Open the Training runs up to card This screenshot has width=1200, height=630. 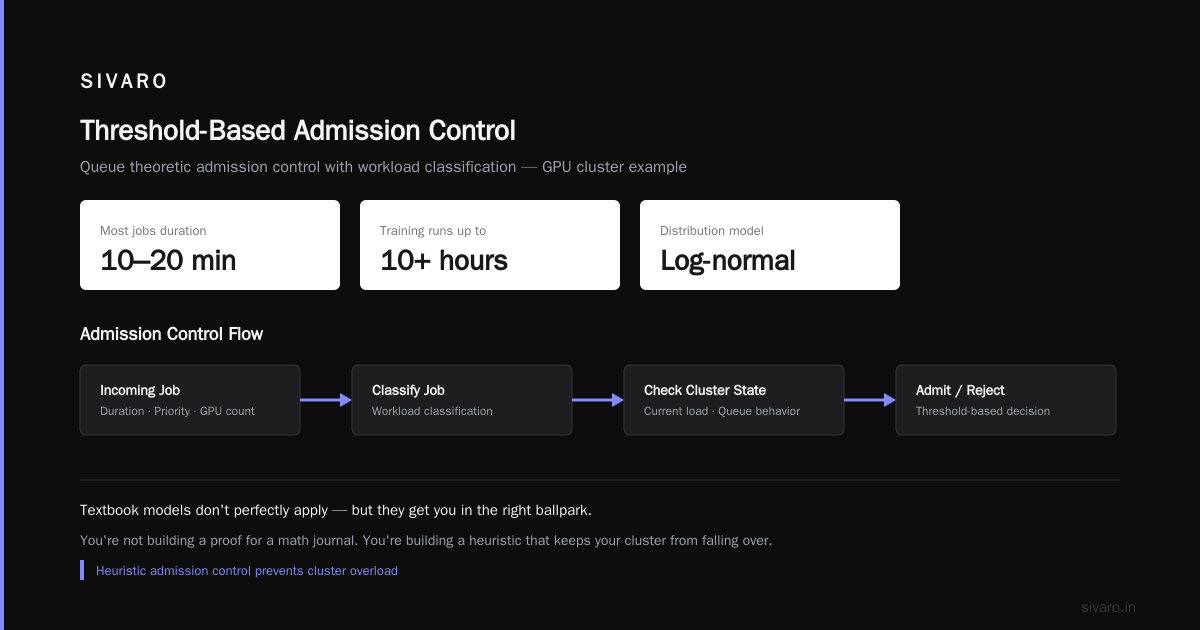(x=490, y=245)
